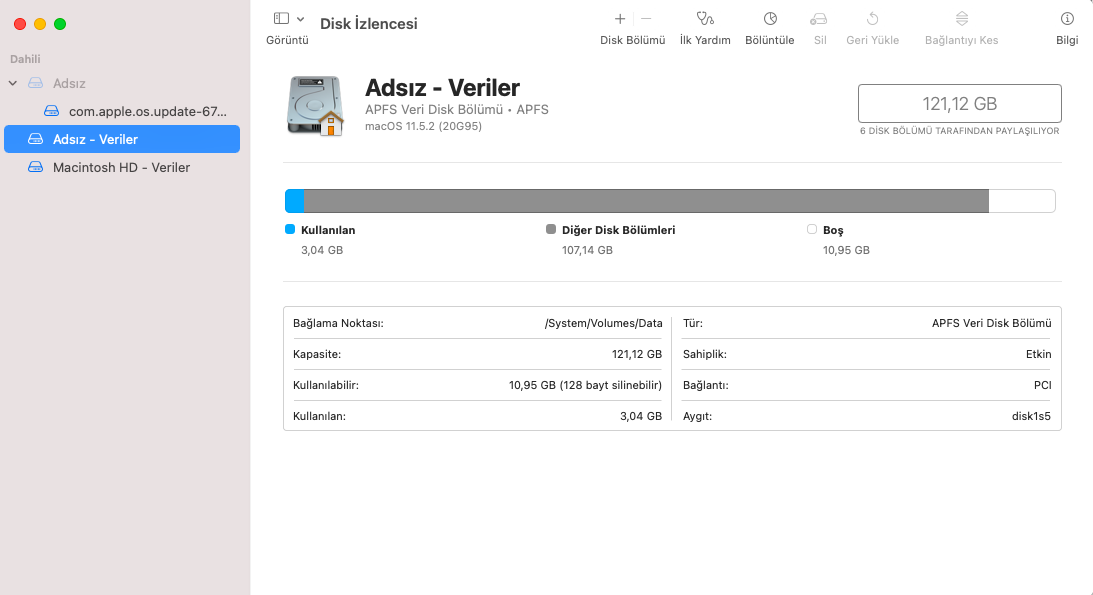The image size is (1093, 595).
Task: Click the Tür value APFS Veri Disk Bölümü
Action: (x=991, y=323)
